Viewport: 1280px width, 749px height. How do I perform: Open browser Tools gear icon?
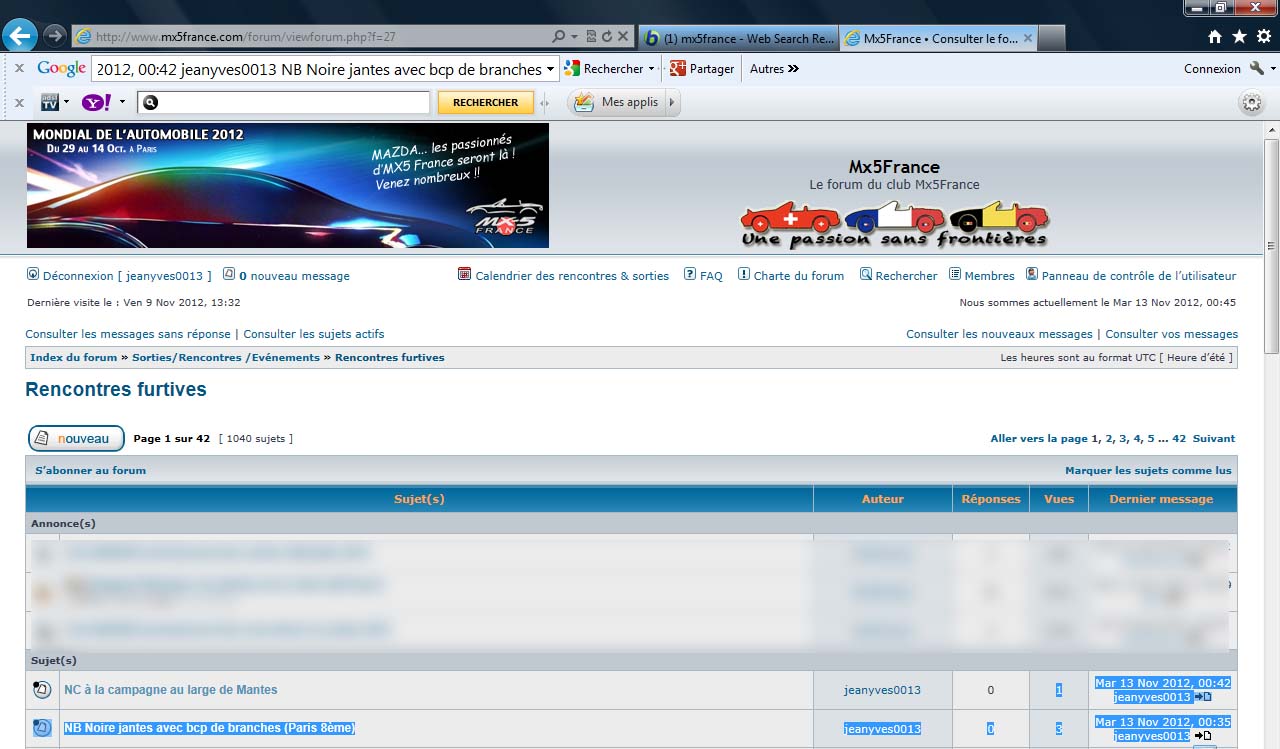point(1263,37)
